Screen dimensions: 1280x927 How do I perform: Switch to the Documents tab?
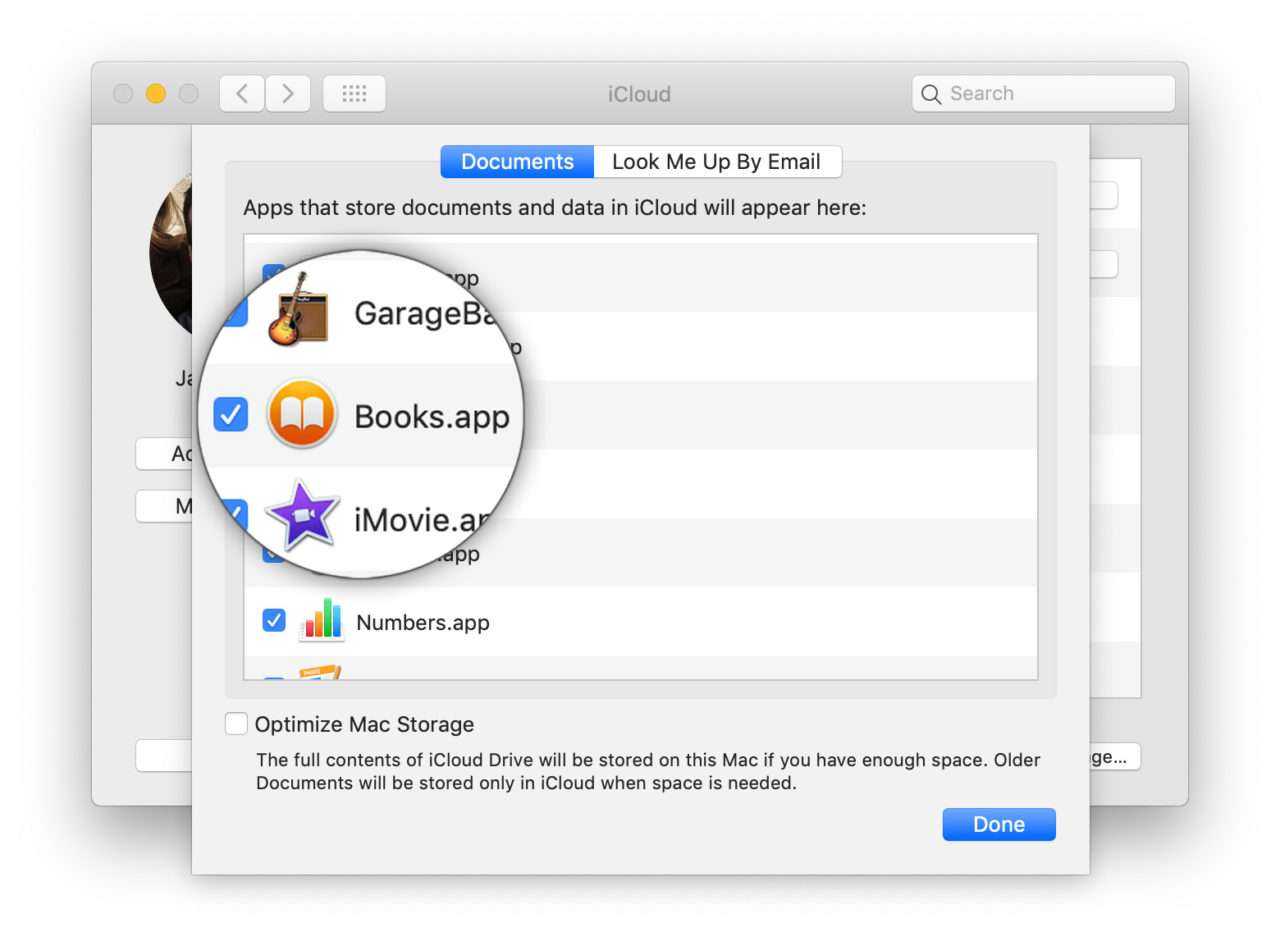[x=517, y=162]
